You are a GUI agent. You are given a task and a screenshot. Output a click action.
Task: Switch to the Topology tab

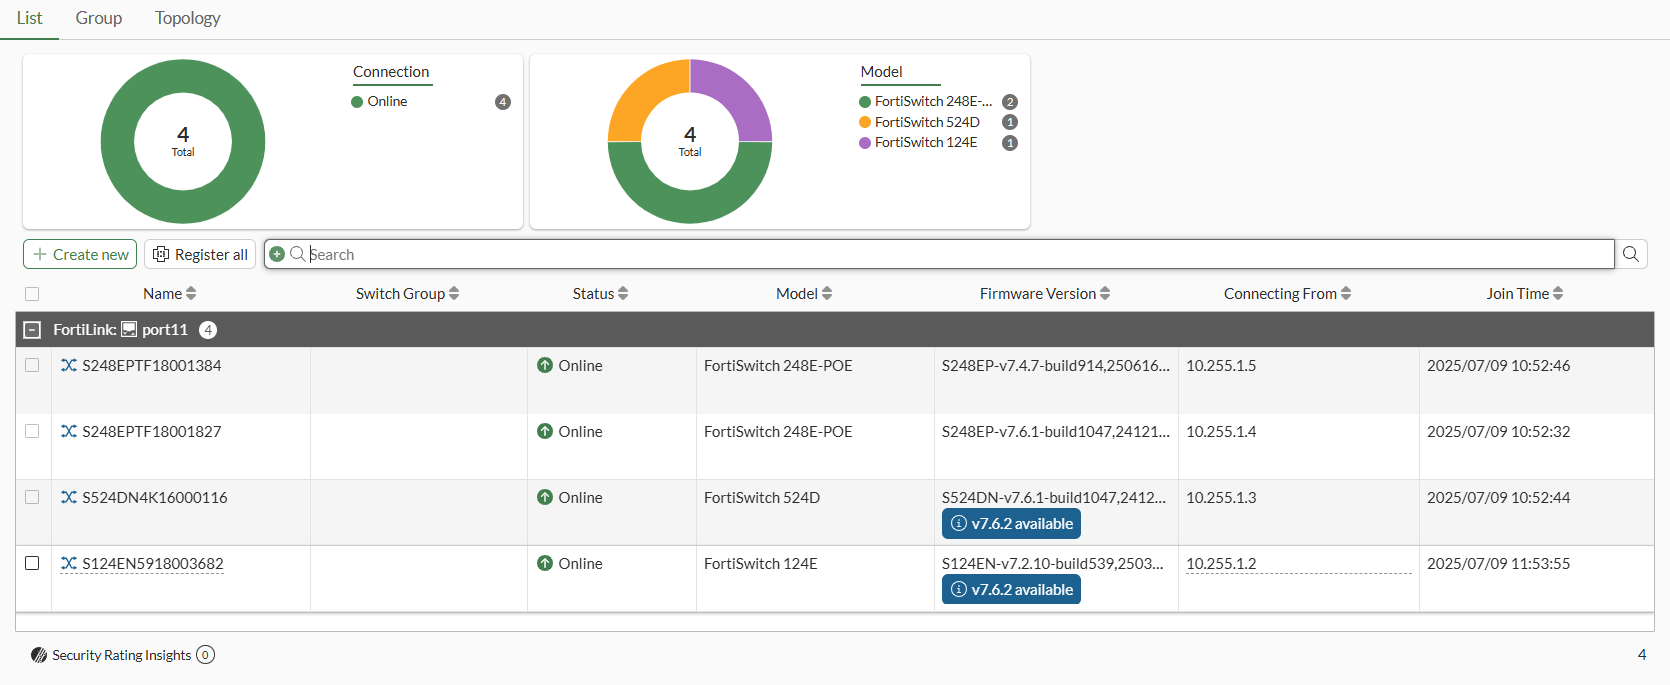[x=187, y=18]
